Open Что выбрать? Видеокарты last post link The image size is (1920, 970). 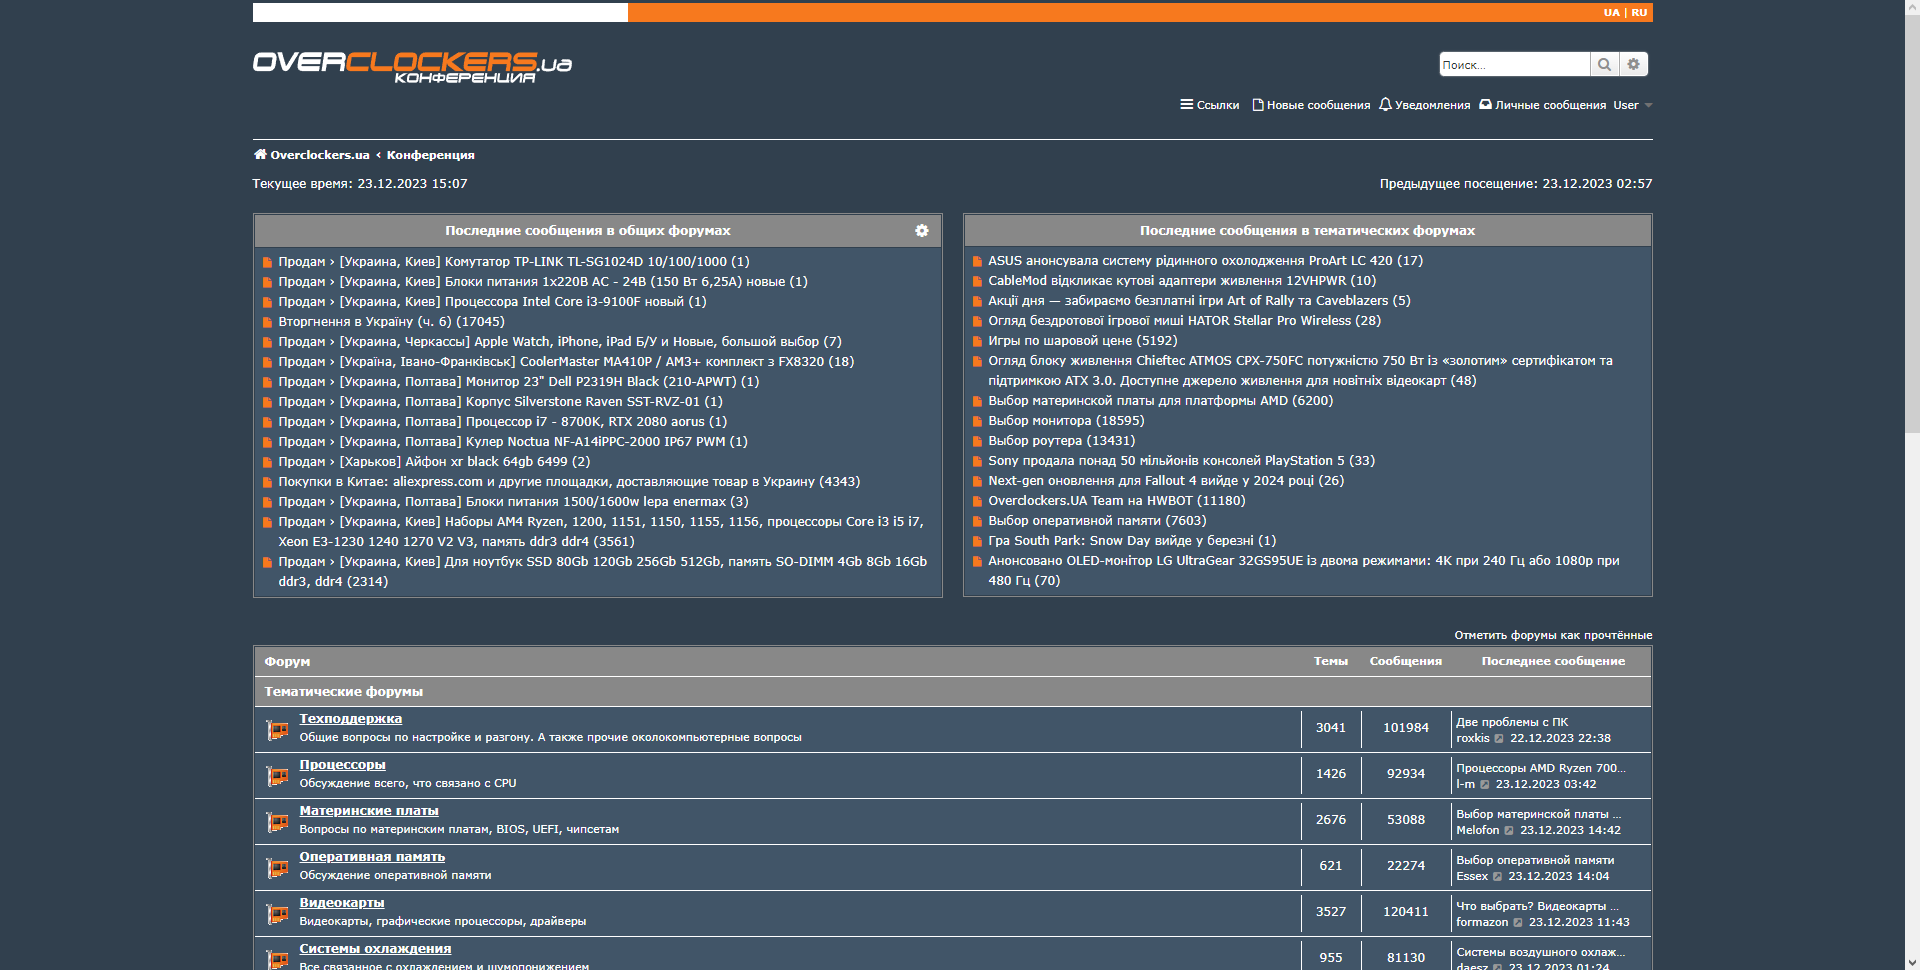pyautogui.click(x=1538, y=906)
